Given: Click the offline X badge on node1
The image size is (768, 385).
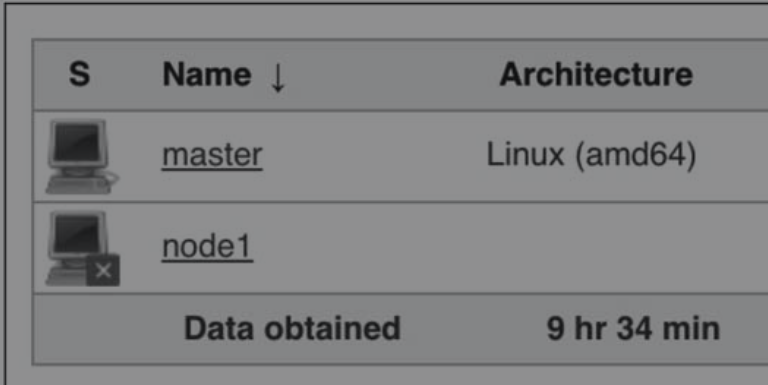Looking at the screenshot, I should [103, 270].
